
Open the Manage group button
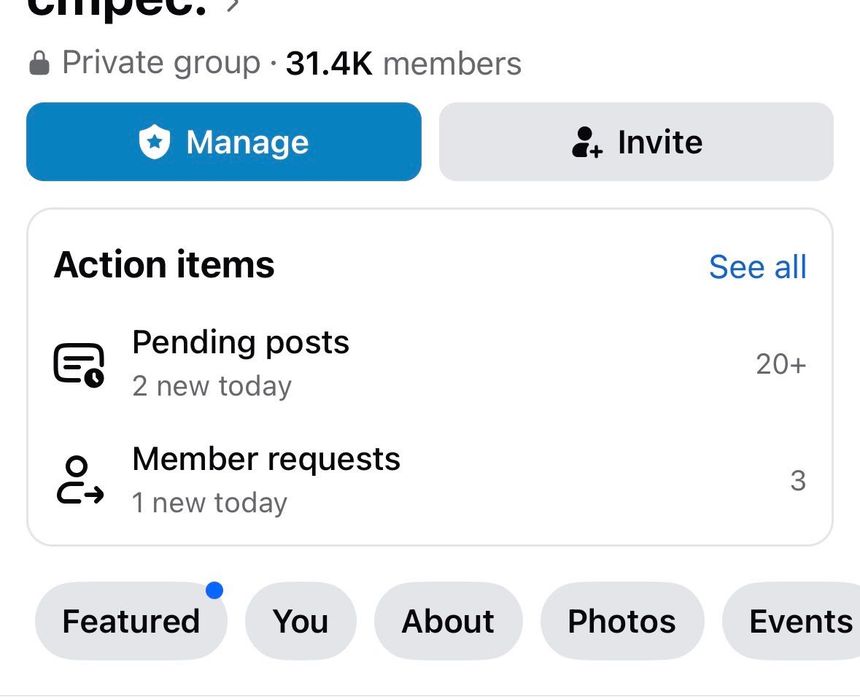(224, 142)
